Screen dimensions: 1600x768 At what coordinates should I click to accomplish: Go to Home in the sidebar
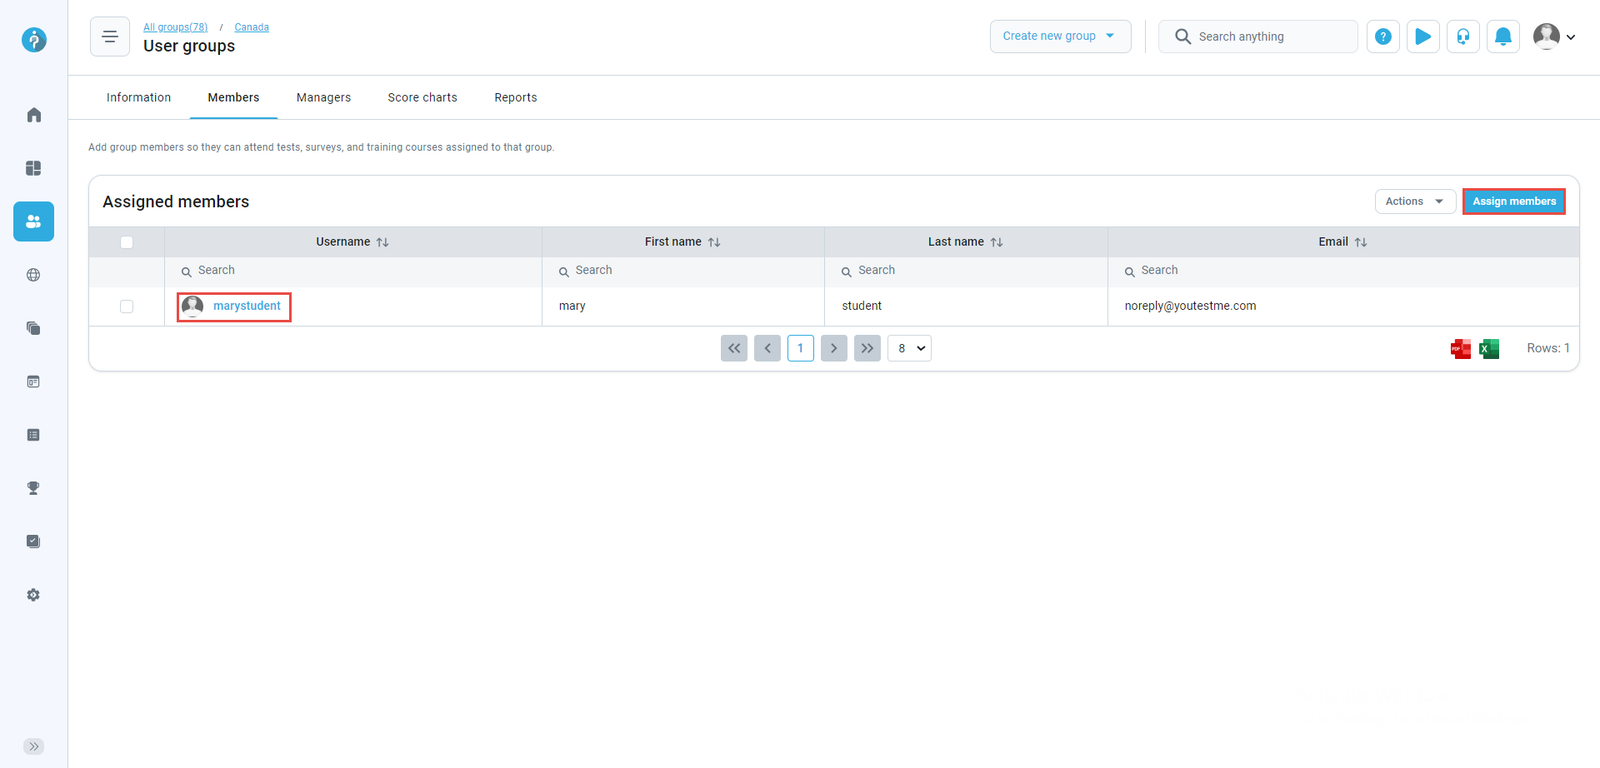tap(34, 115)
